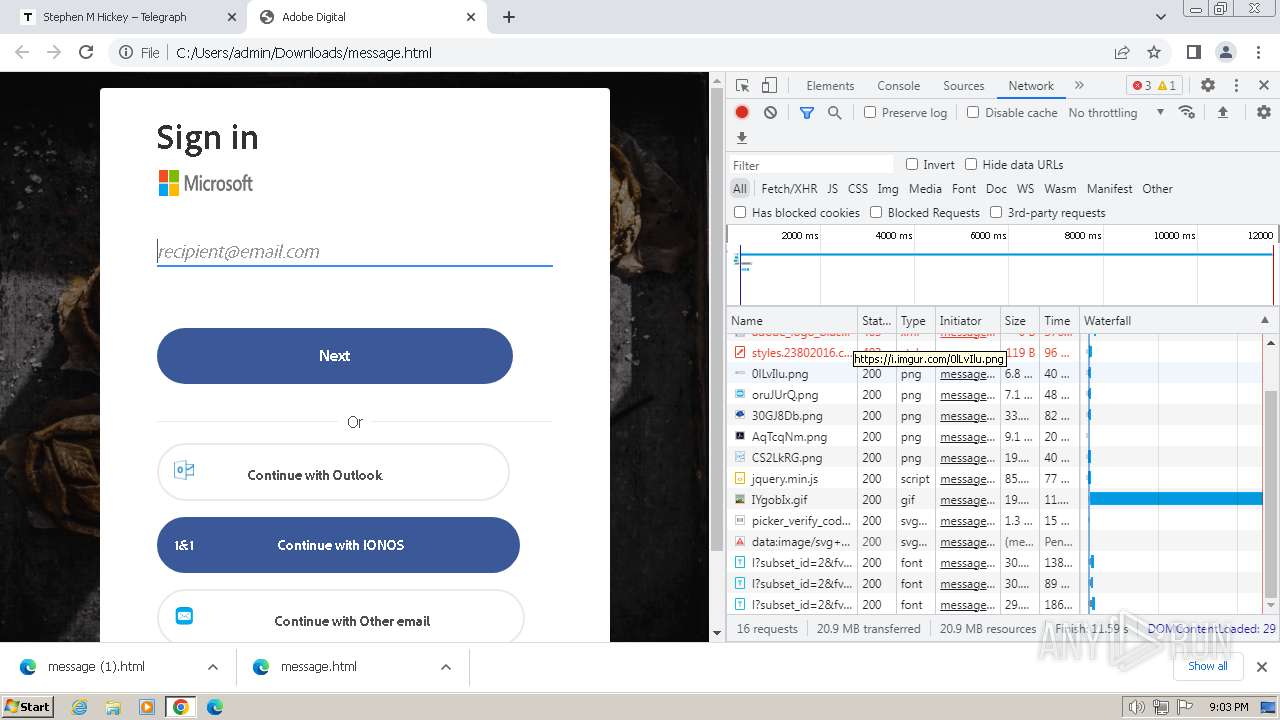This screenshot has width=1280, height=720.
Task: Open Network panel settings gear
Action: 1264,112
